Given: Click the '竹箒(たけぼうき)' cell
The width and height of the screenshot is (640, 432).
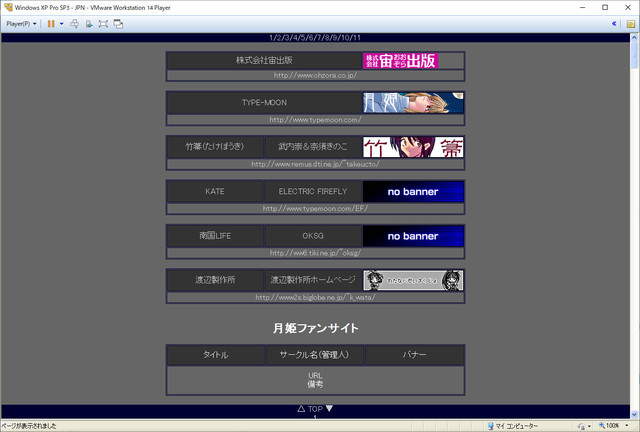Looking at the screenshot, I should (x=215, y=147).
